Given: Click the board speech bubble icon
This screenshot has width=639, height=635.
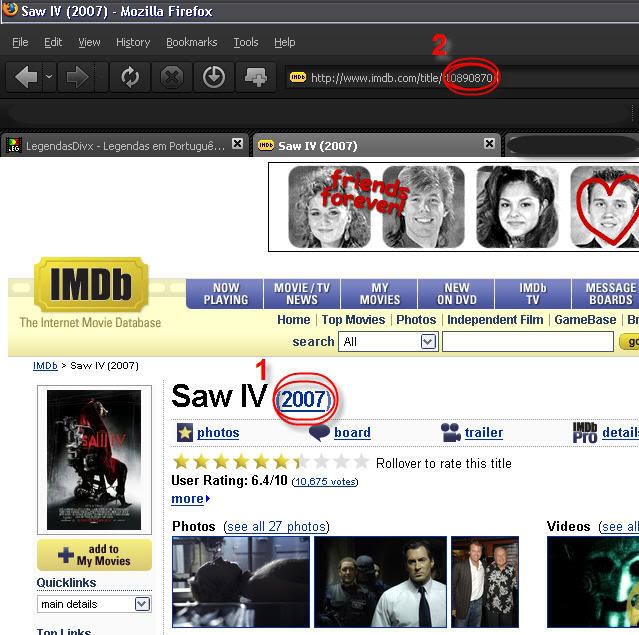Looking at the screenshot, I should coord(320,432).
